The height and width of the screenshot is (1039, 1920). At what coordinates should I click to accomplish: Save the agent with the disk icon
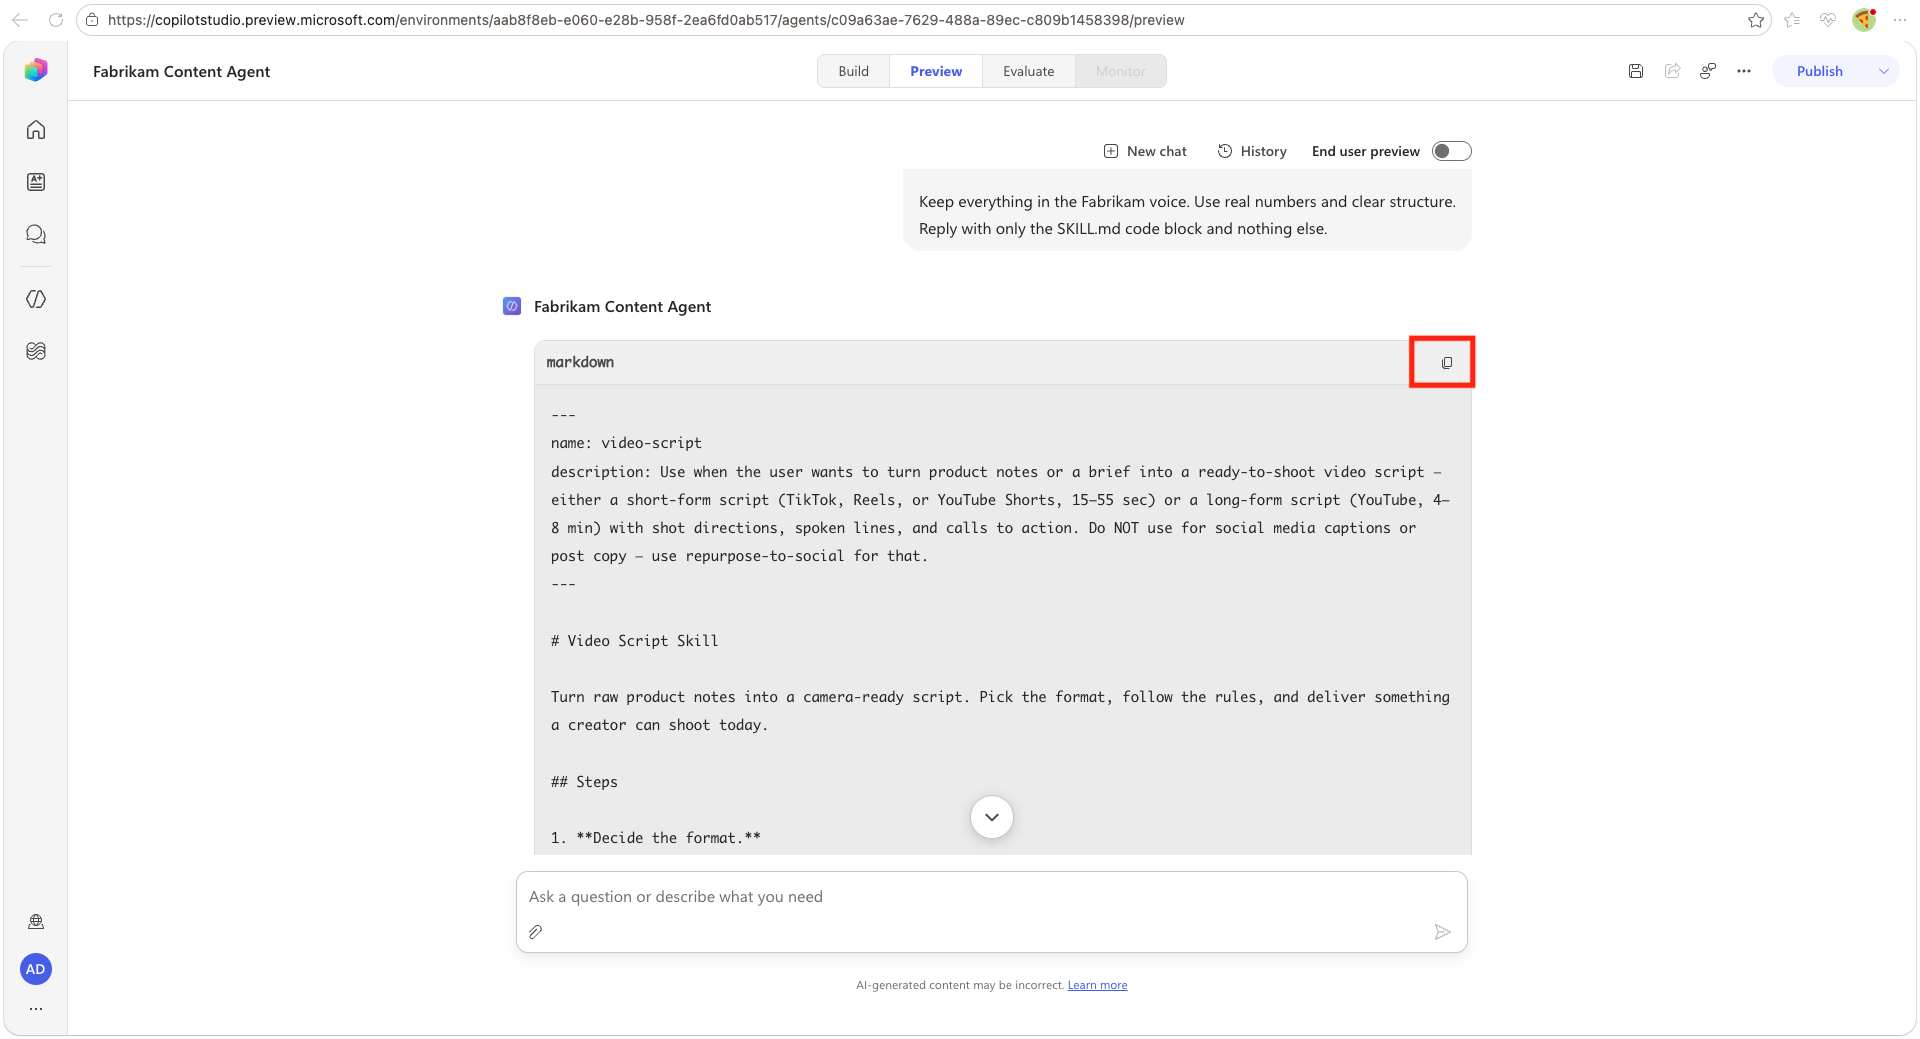[1636, 71]
